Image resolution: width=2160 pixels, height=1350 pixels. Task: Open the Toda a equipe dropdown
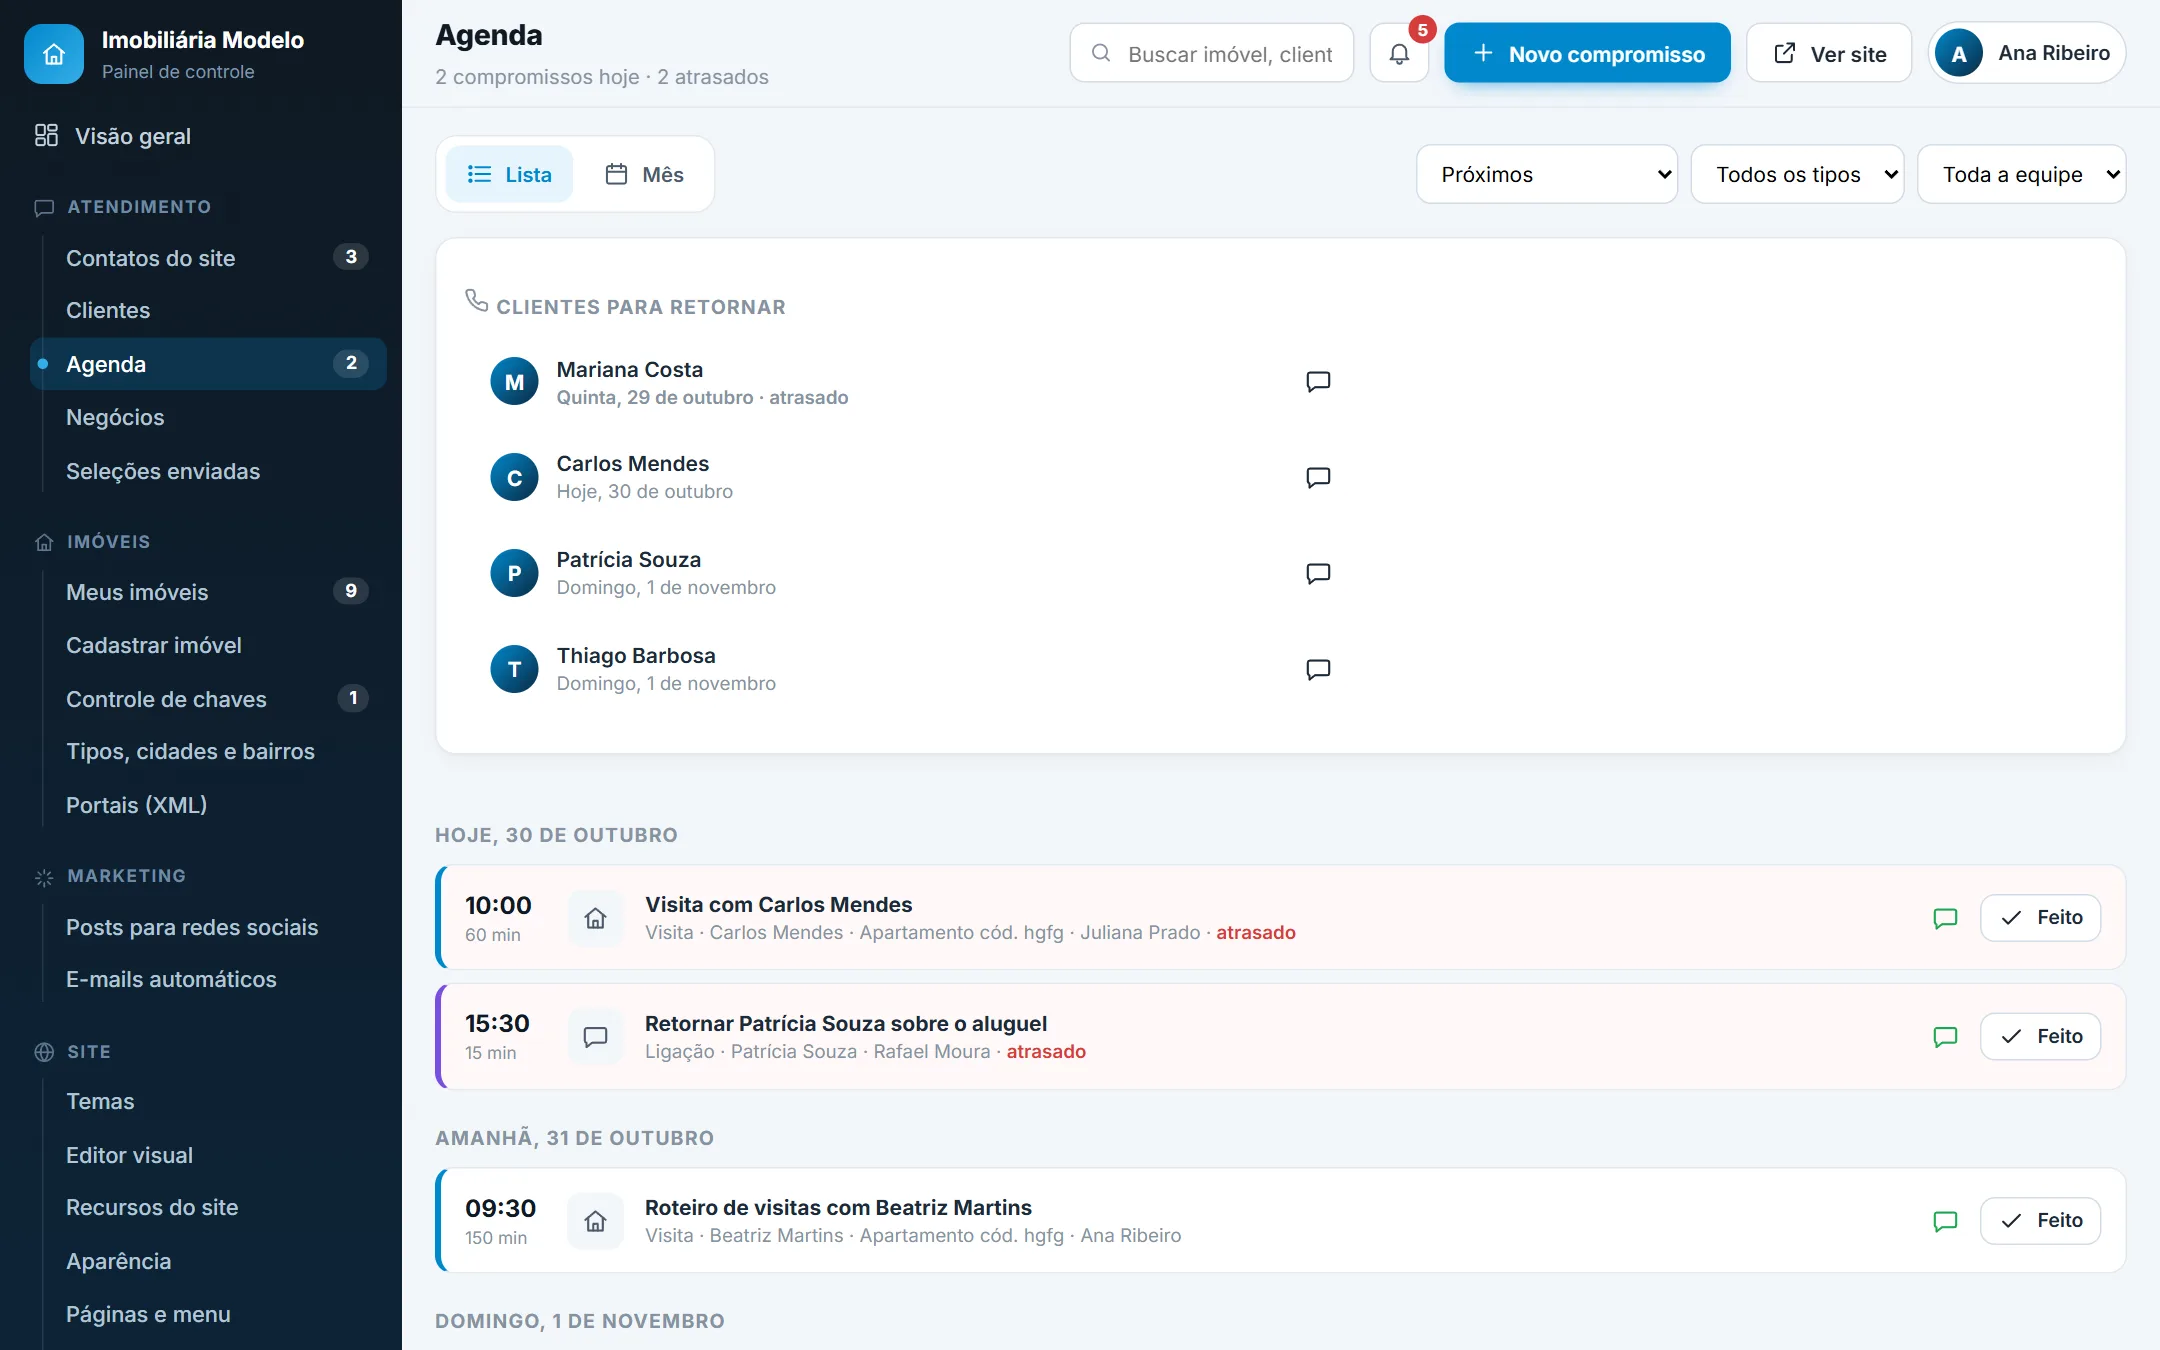click(x=2021, y=174)
